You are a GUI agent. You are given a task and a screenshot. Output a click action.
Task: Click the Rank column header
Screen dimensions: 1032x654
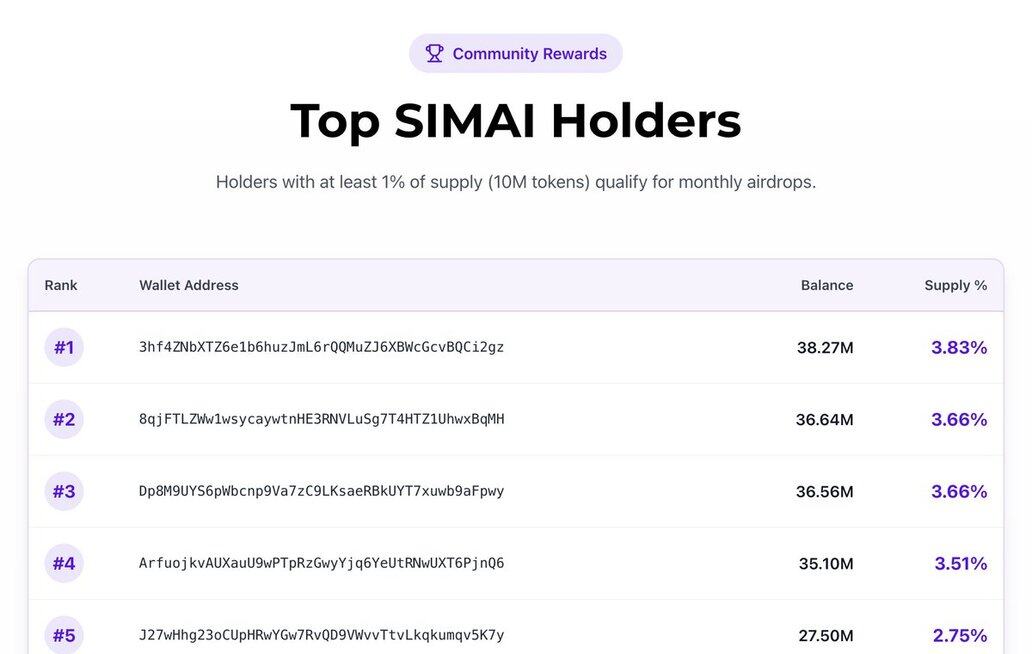pos(61,285)
